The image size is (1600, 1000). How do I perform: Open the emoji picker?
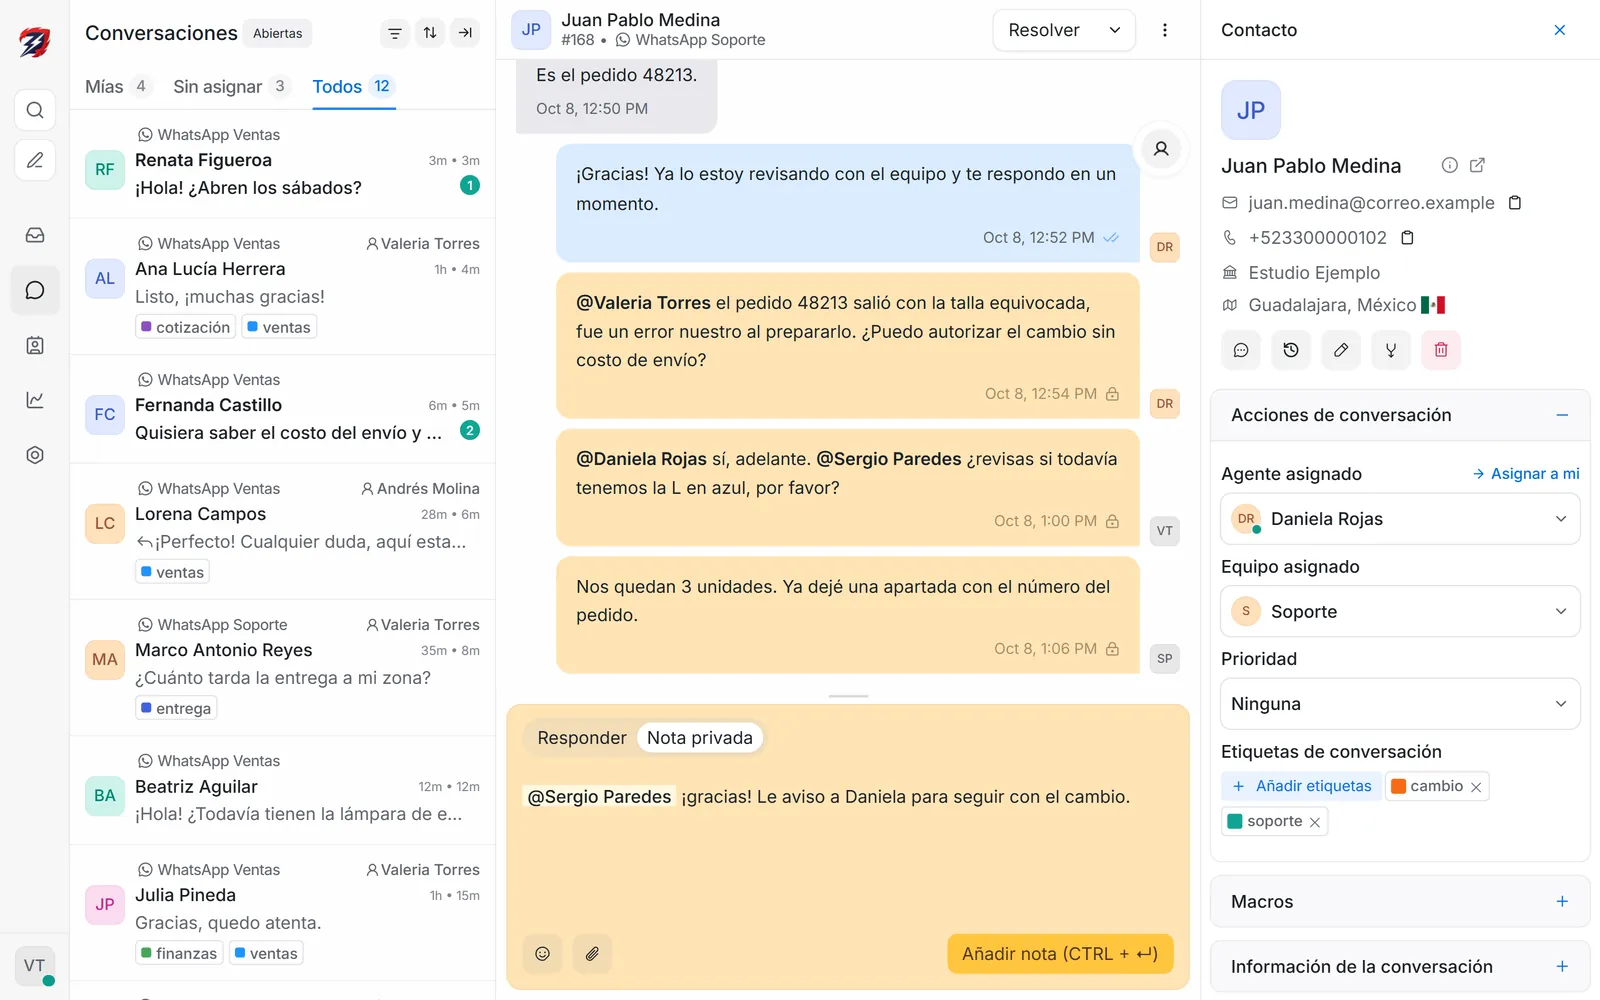542,954
